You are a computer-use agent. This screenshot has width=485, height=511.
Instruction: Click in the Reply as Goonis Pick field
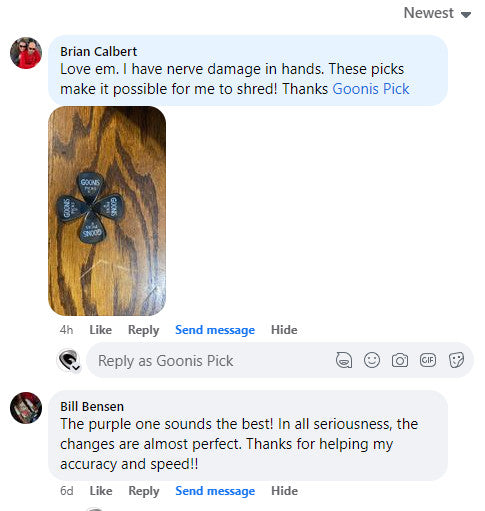(213, 360)
